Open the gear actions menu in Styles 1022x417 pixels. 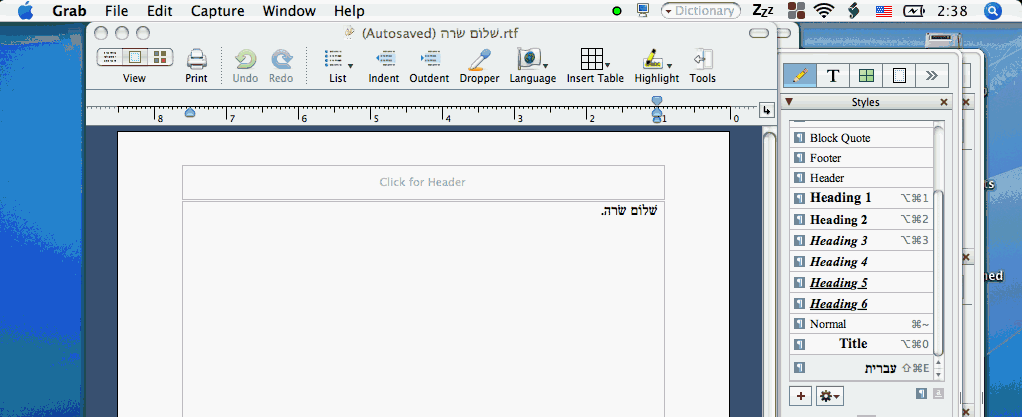tap(830, 395)
